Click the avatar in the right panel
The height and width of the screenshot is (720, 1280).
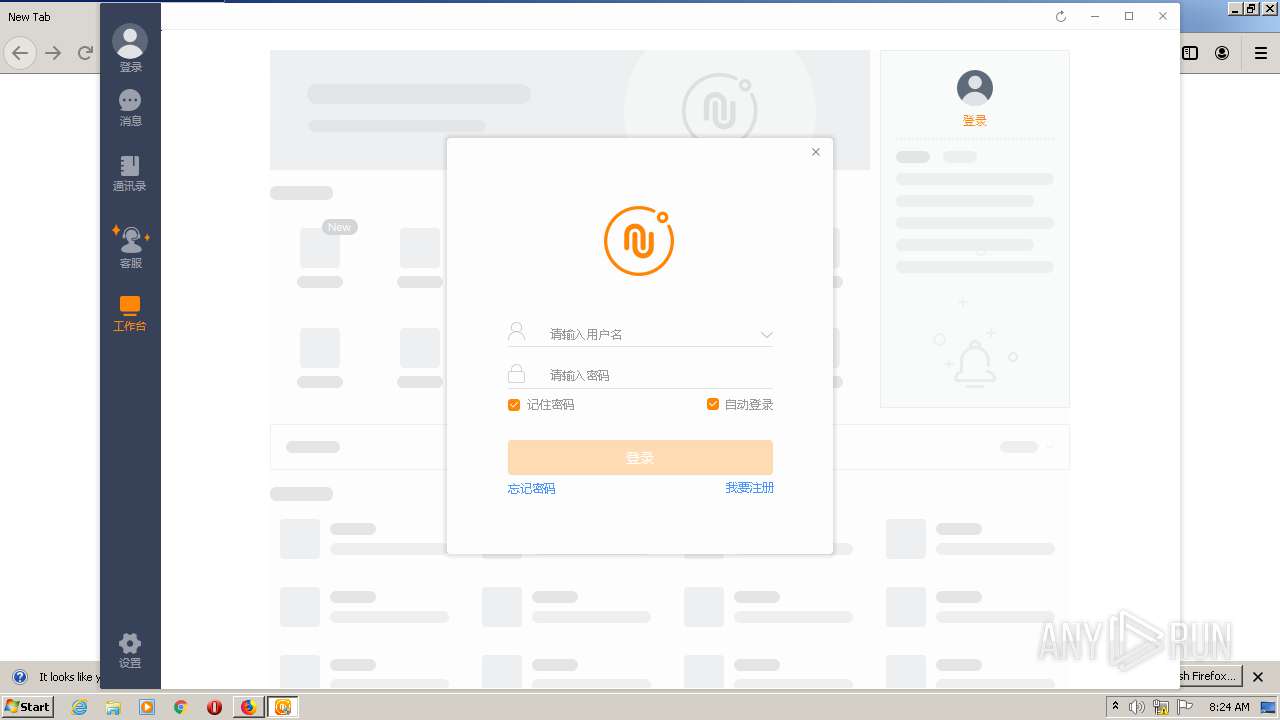(x=975, y=88)
